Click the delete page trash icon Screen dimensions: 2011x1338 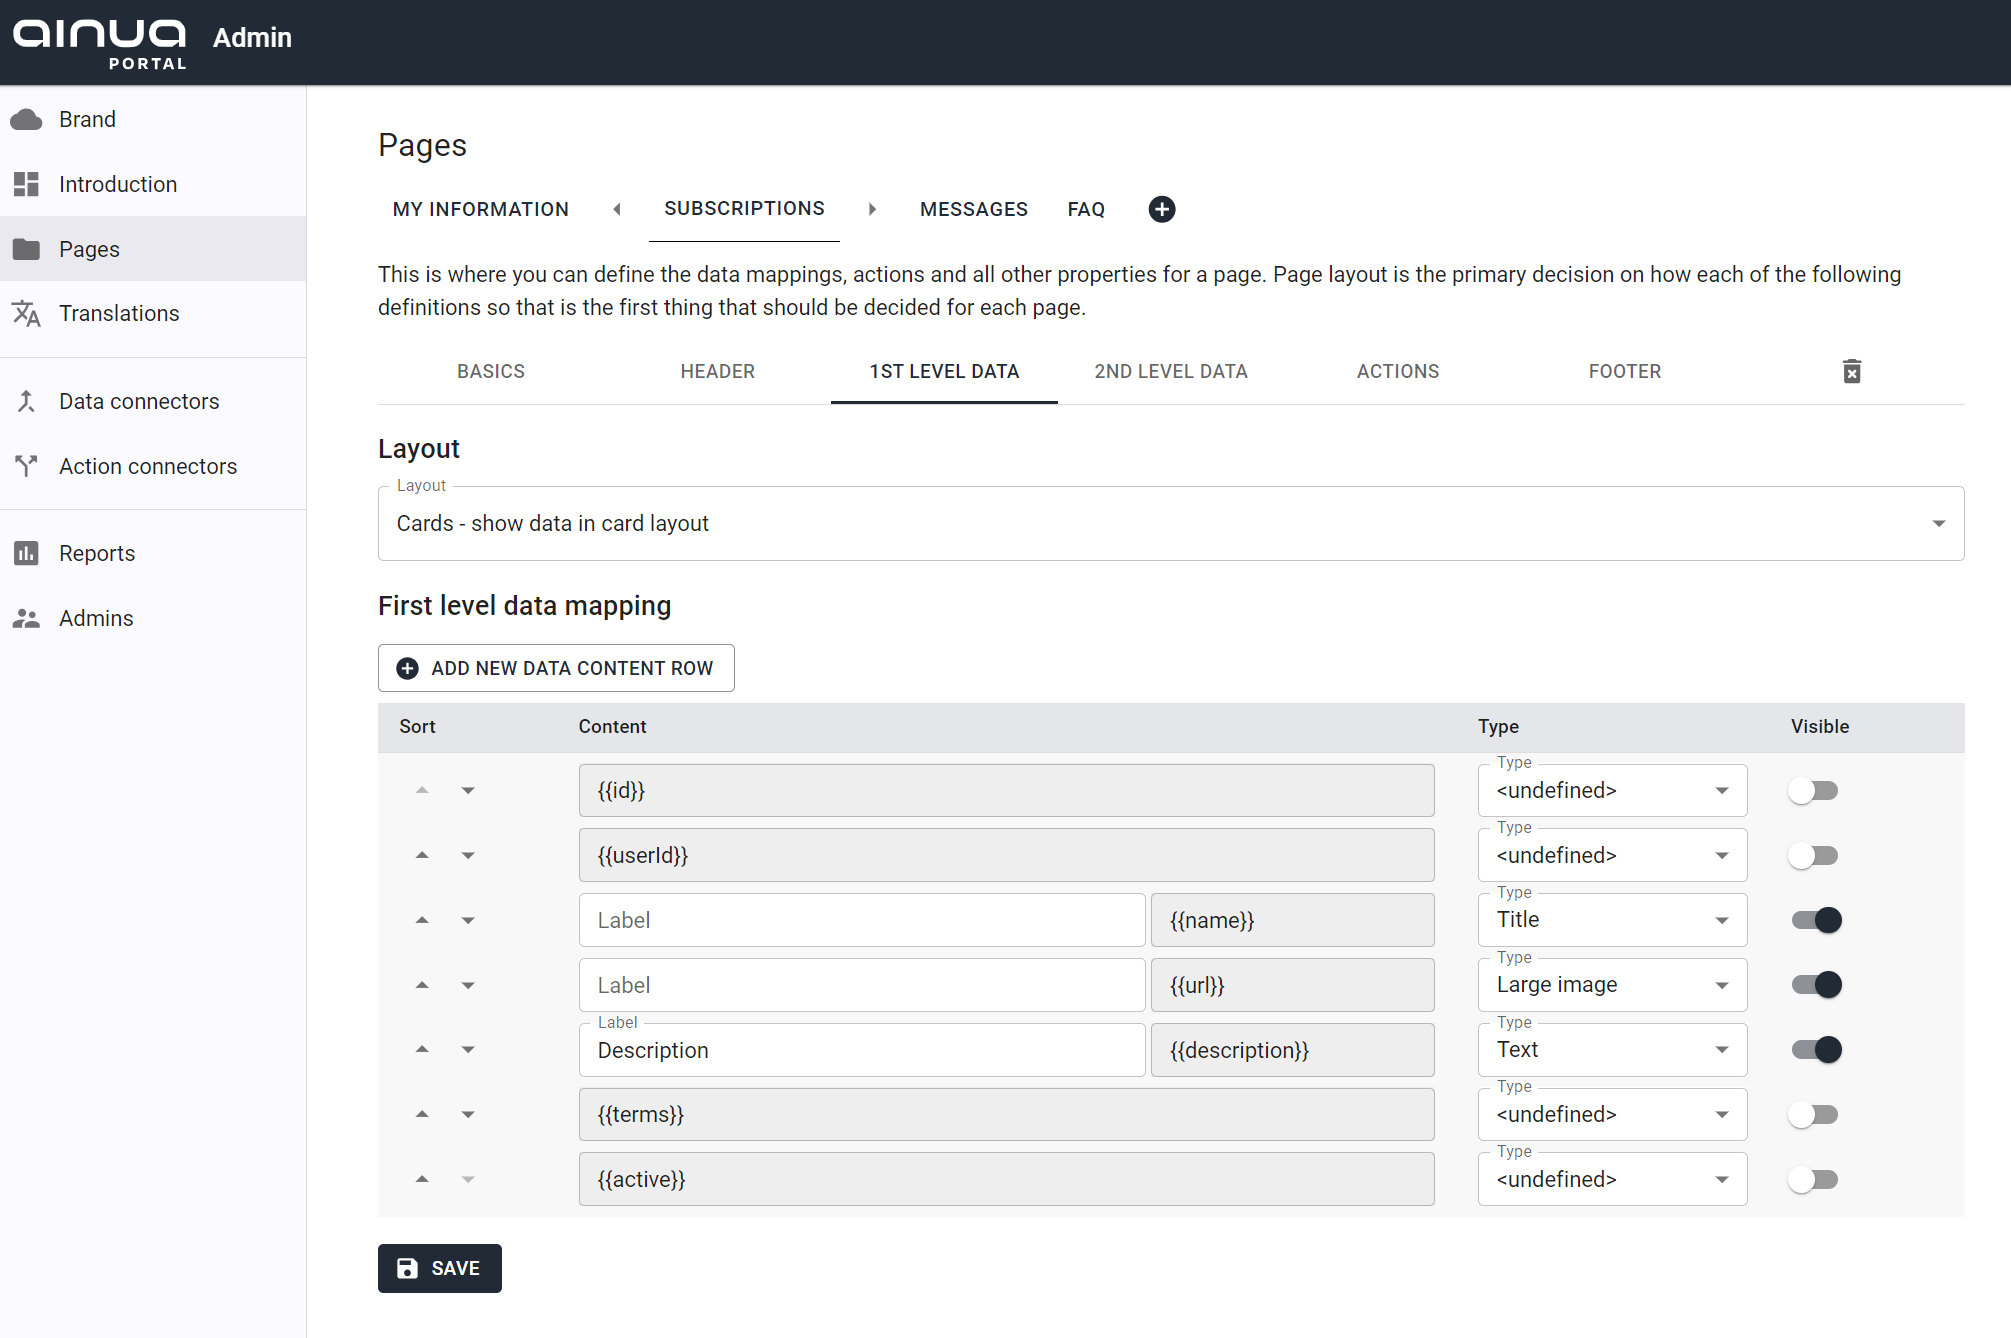click(1851, 371)
